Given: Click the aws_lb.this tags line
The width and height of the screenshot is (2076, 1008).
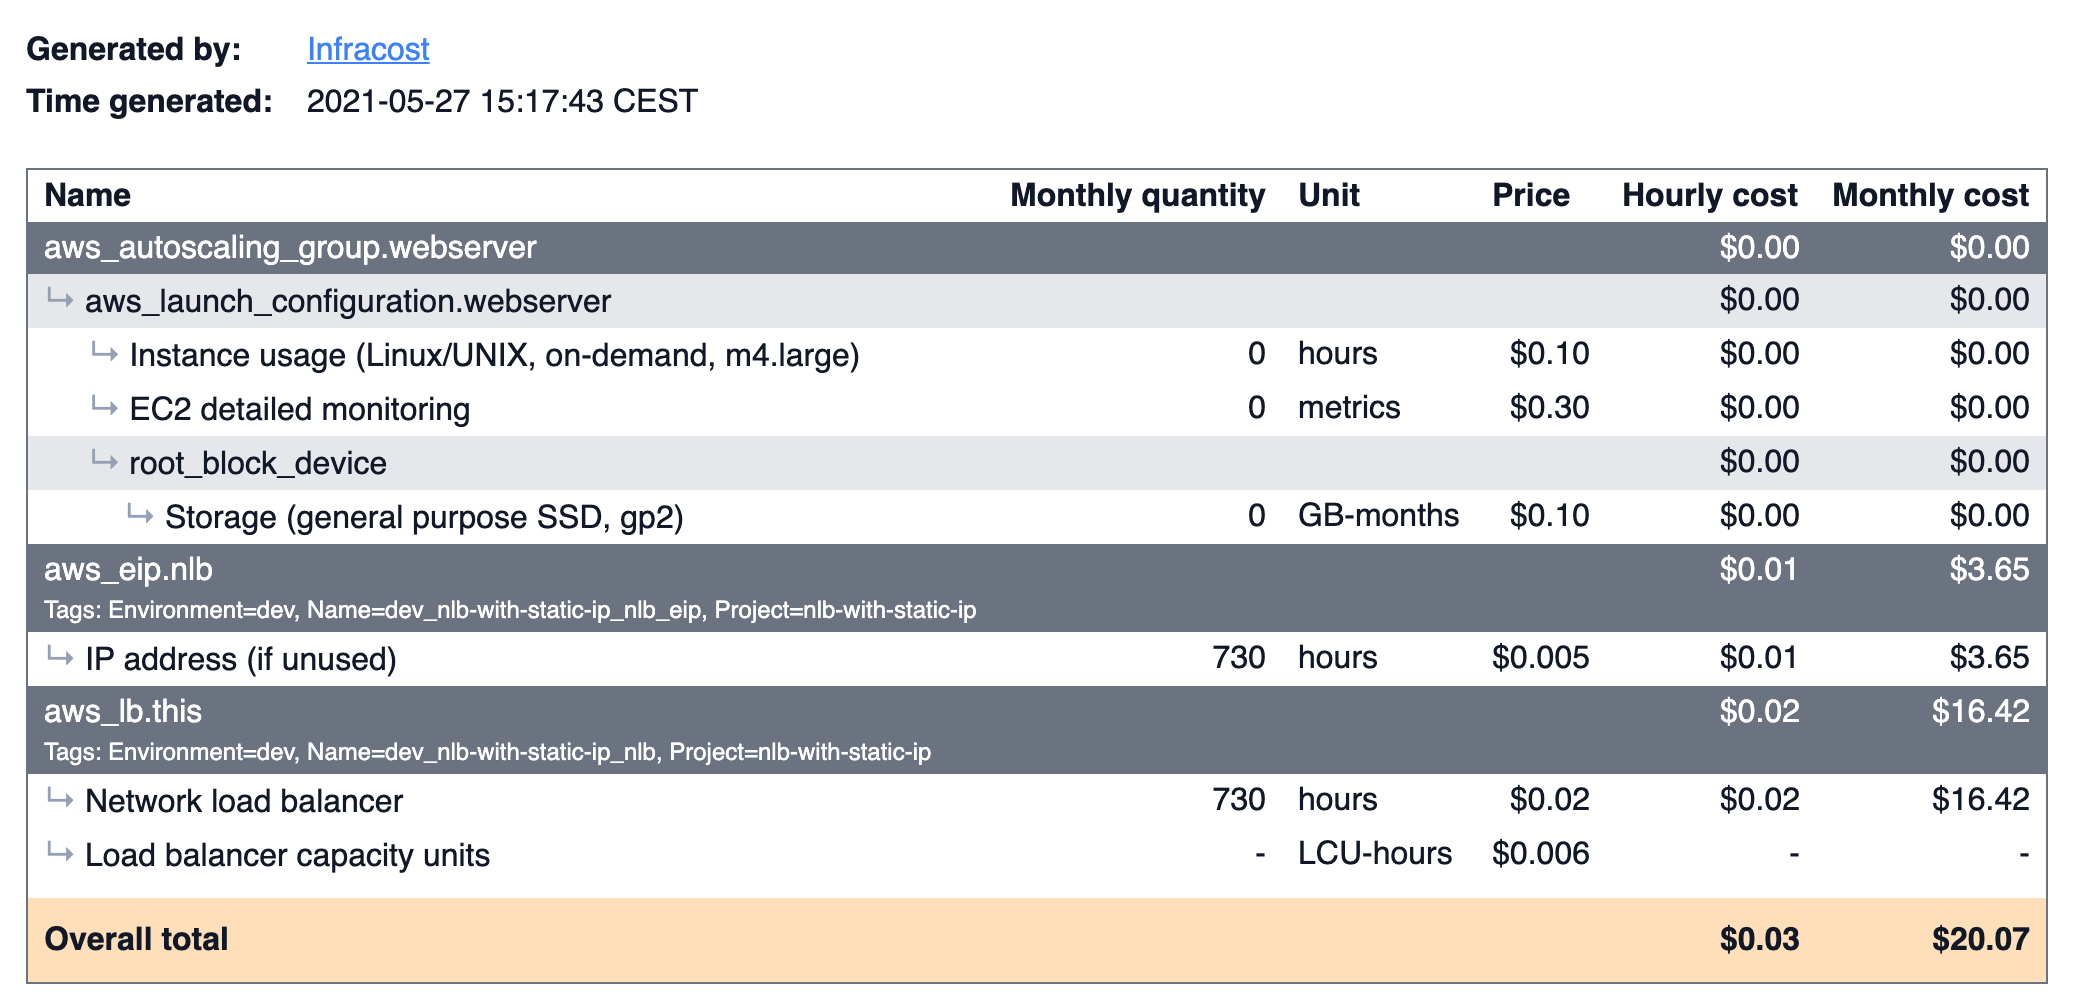Looking at the screenshot, I should point(487,752).
